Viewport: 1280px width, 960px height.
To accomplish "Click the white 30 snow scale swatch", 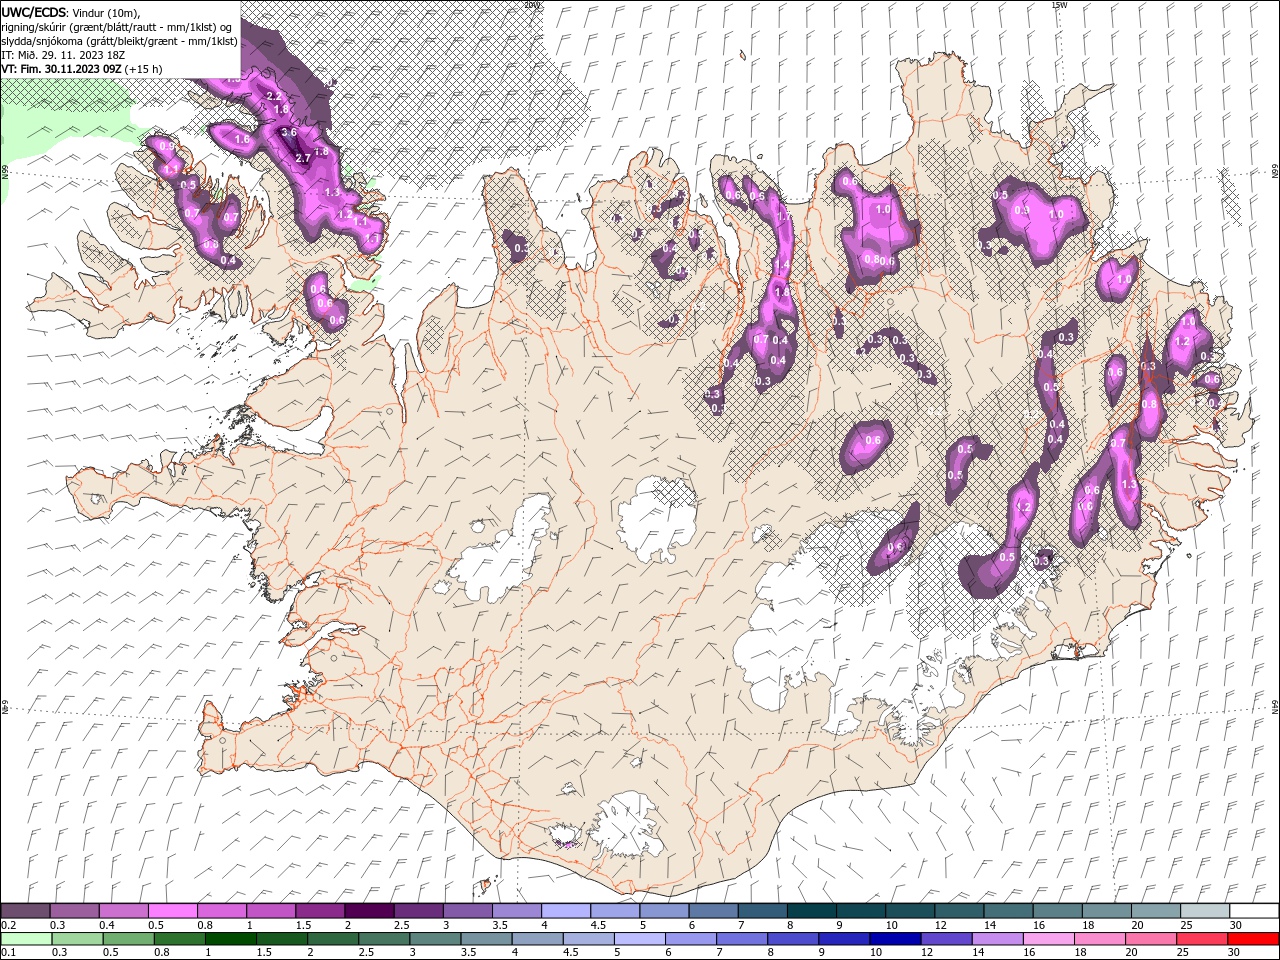I will [1253, 911].
